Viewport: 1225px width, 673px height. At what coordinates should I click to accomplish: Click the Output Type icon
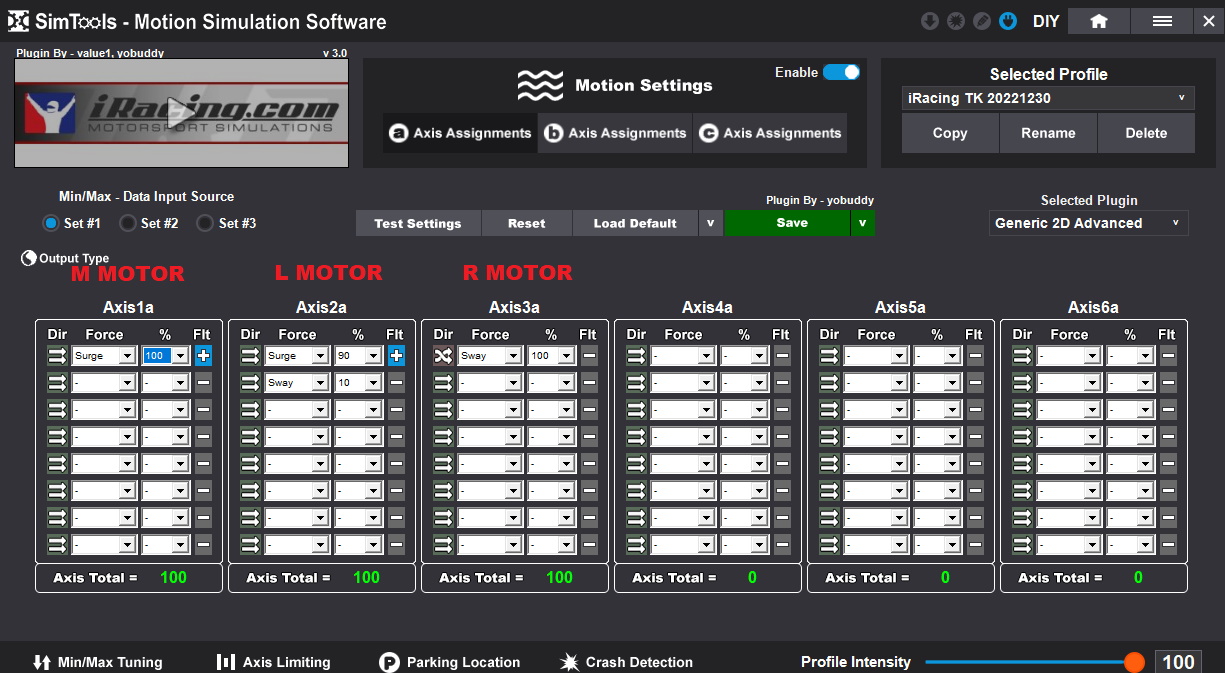(x=29, y=258)
